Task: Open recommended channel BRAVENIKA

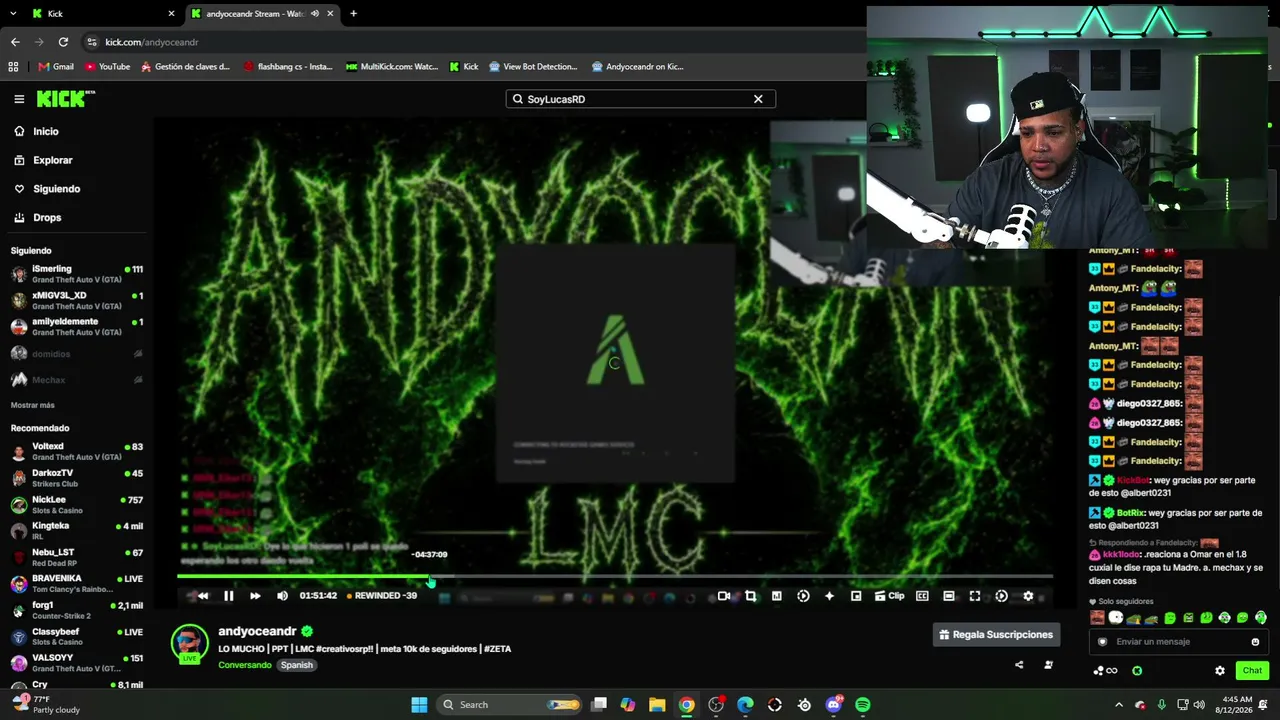Action: (x=77, y=584)
